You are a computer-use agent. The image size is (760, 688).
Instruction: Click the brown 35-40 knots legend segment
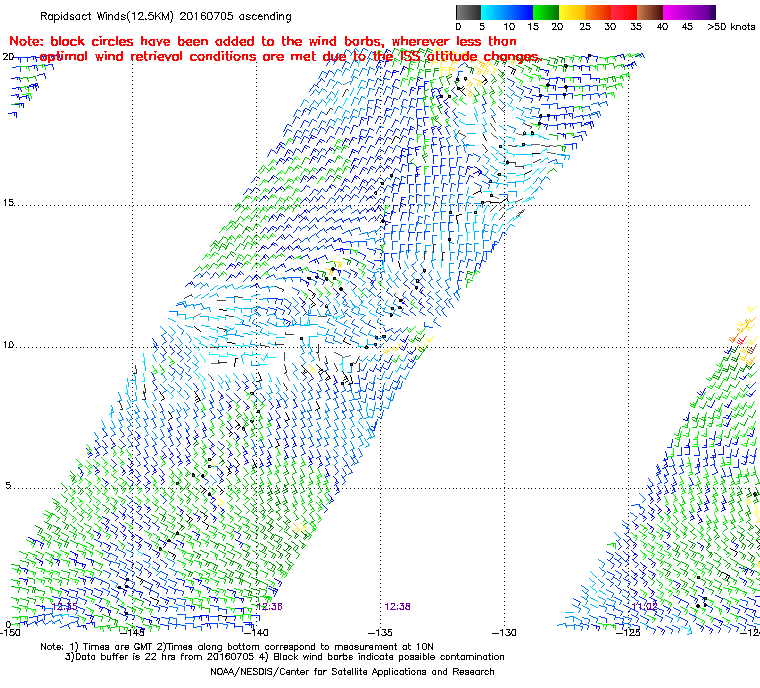[650, 12]
